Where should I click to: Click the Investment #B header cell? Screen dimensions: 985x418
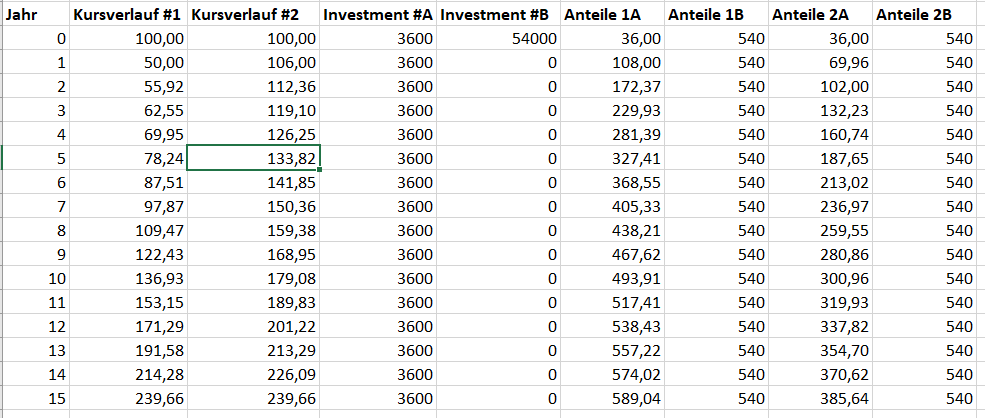click(x=497, y=15)
